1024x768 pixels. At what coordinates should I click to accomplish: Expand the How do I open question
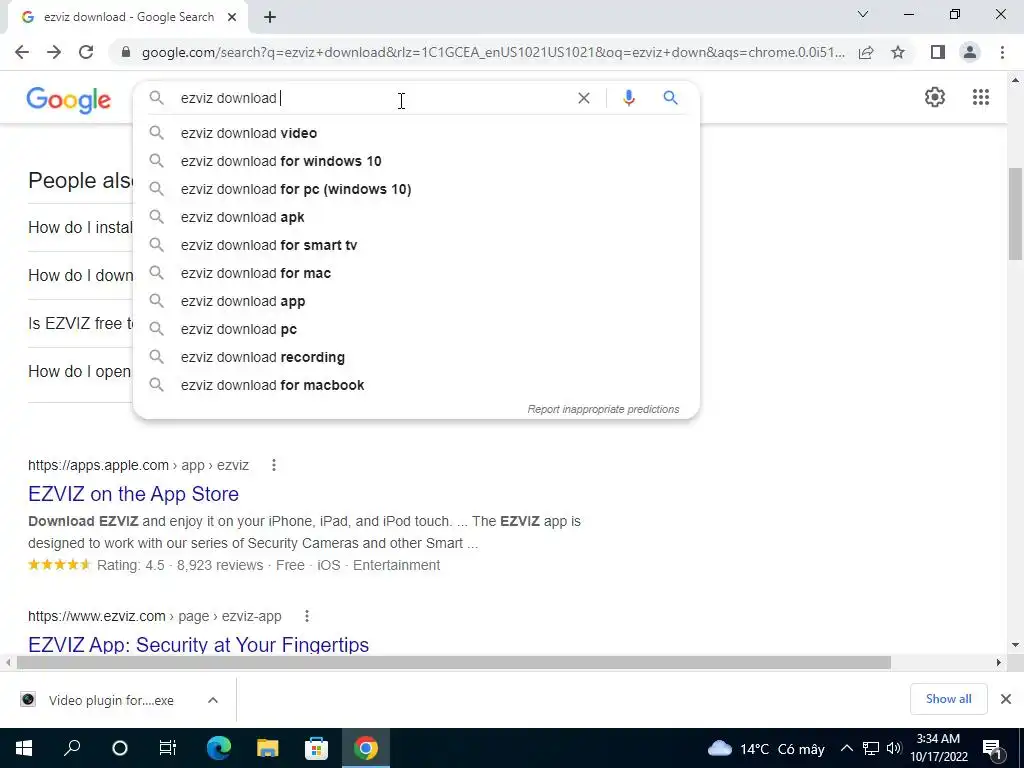point(79,372)
